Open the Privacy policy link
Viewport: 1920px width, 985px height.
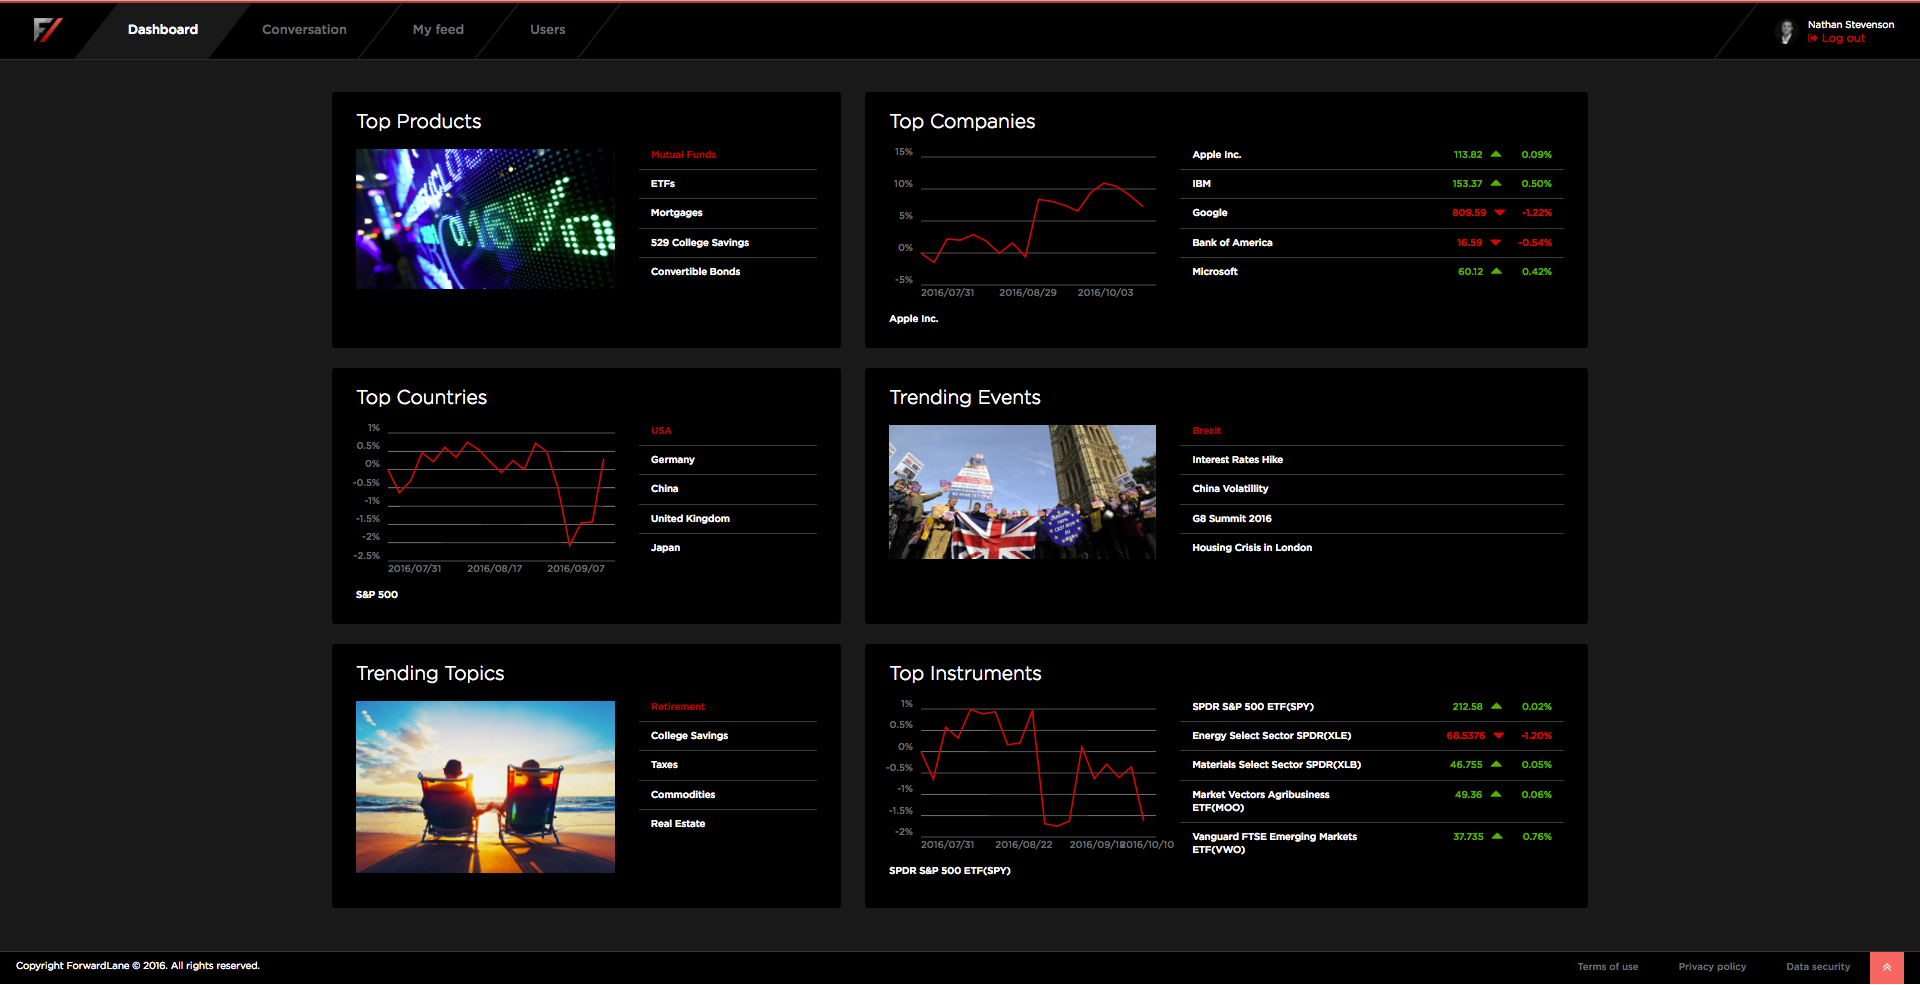coord(1712,967)
